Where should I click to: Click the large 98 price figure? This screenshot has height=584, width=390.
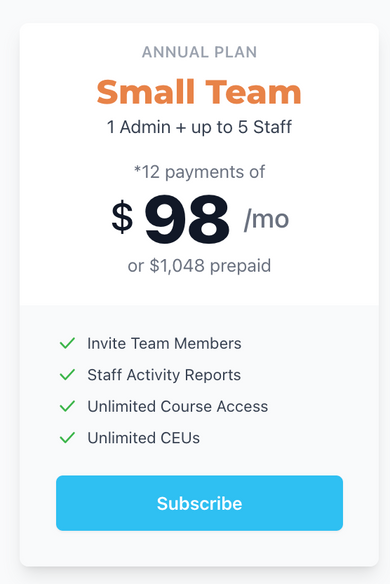coord(187,219)
